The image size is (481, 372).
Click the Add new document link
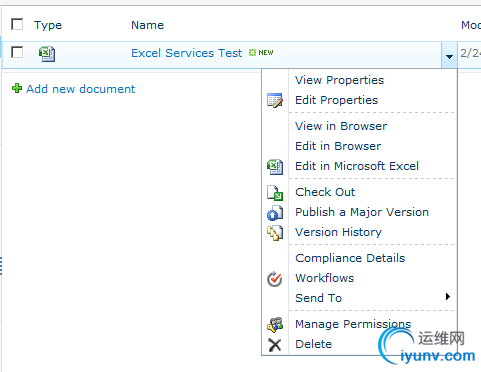tap(81, 89)
